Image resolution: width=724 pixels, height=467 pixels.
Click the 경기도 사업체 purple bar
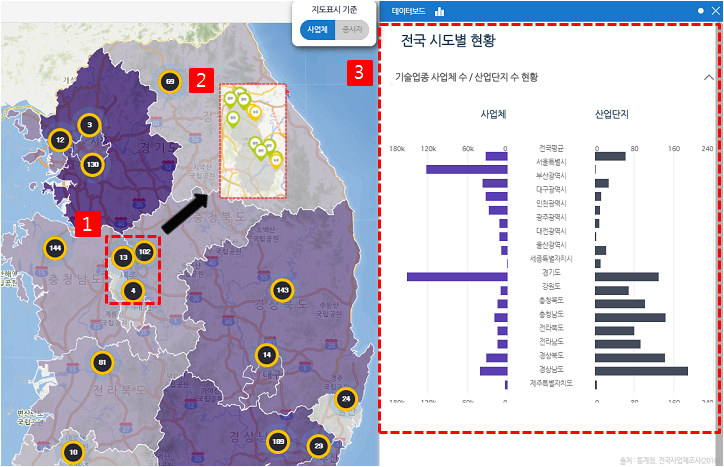coord(457,277)
